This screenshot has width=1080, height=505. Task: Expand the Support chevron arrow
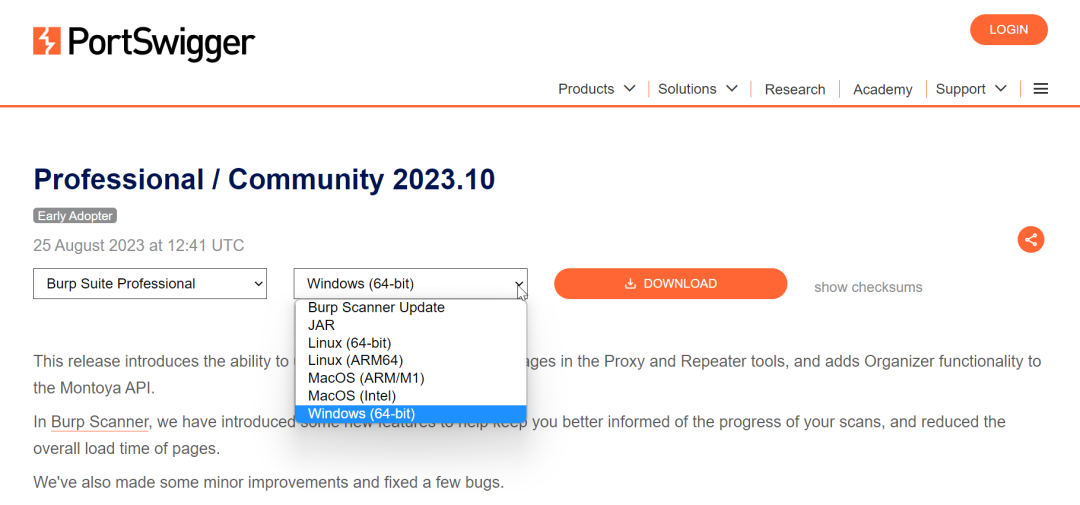[1001, 89]
